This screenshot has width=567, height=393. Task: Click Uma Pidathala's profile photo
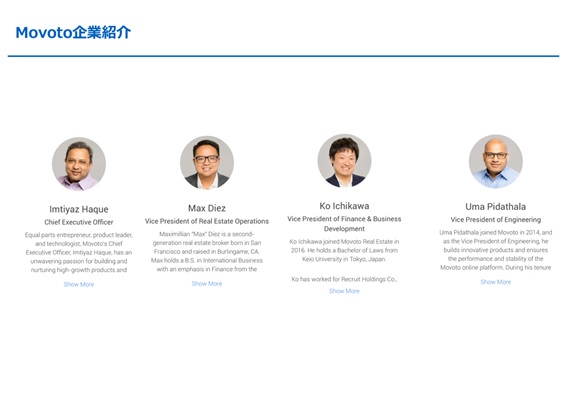point(496,162)
